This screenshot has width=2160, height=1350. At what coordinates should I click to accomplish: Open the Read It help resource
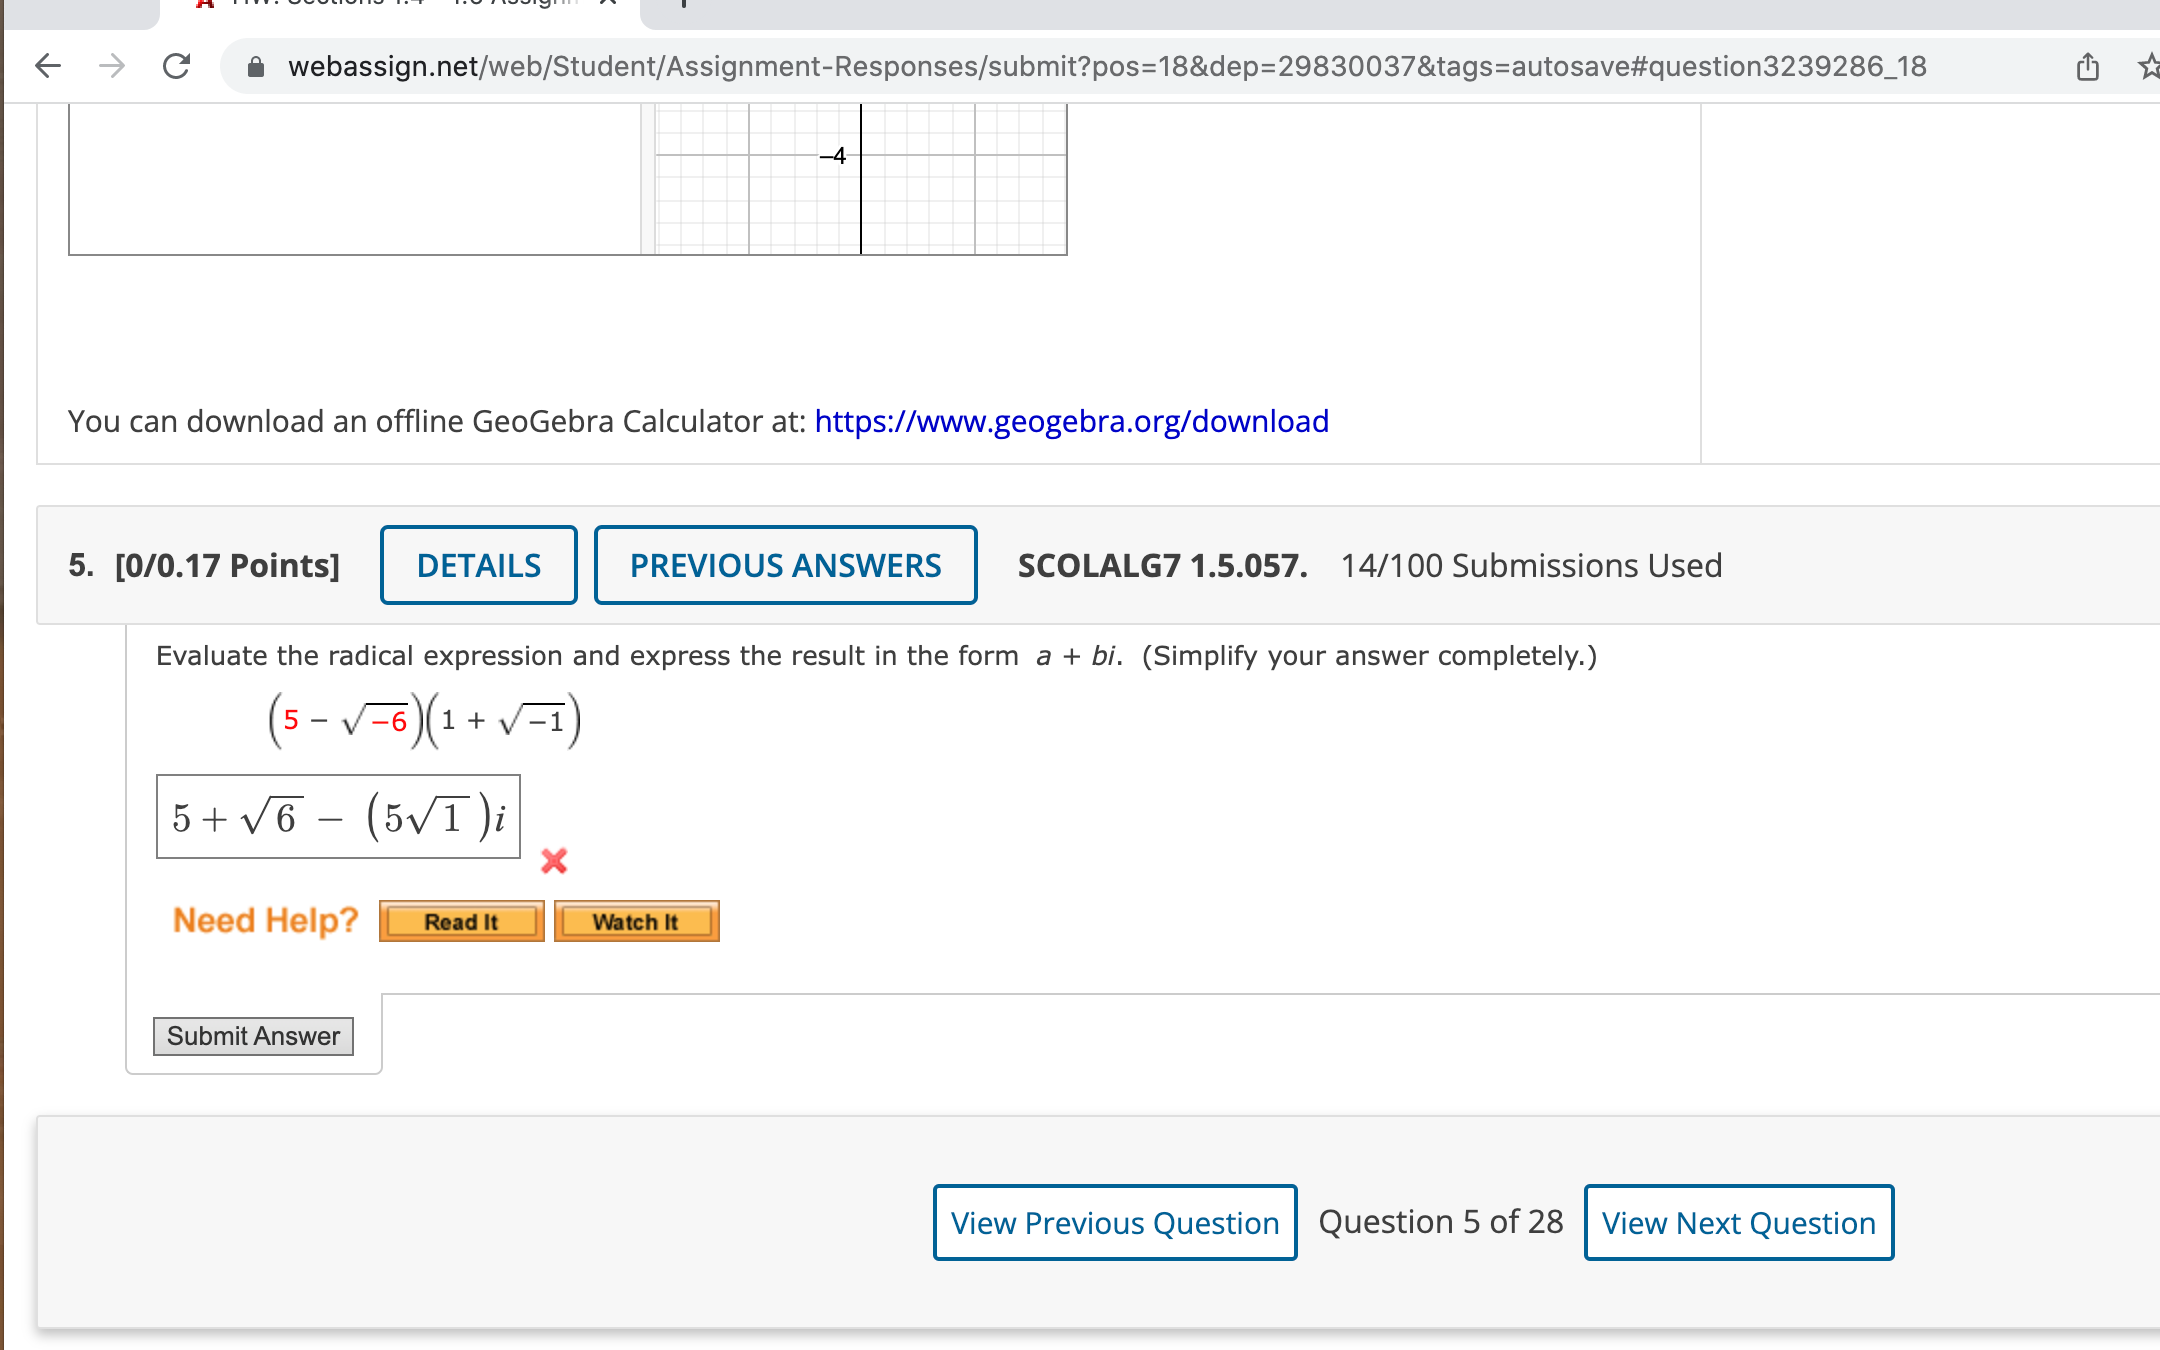pyautogui.click(x=461, y=921)
